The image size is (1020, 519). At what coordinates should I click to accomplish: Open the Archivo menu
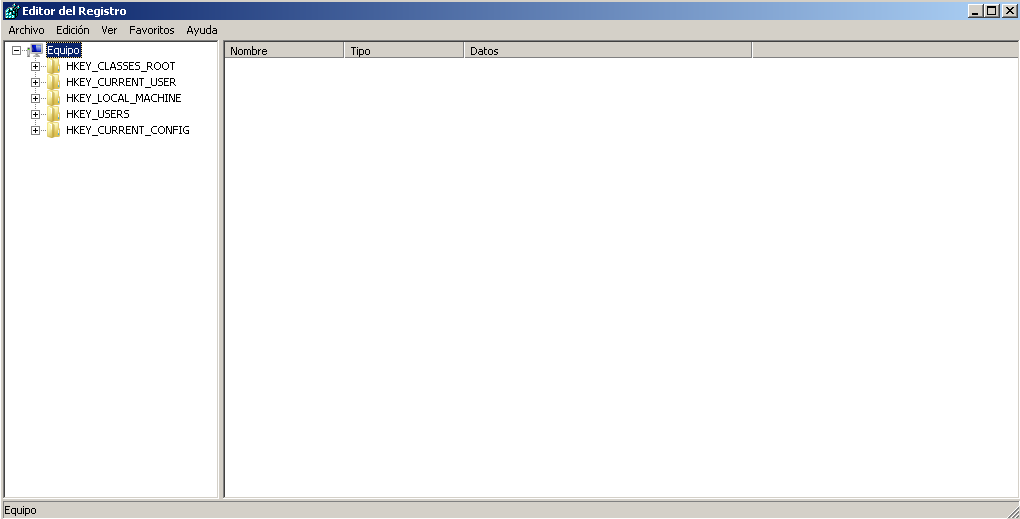coord(26,30)
